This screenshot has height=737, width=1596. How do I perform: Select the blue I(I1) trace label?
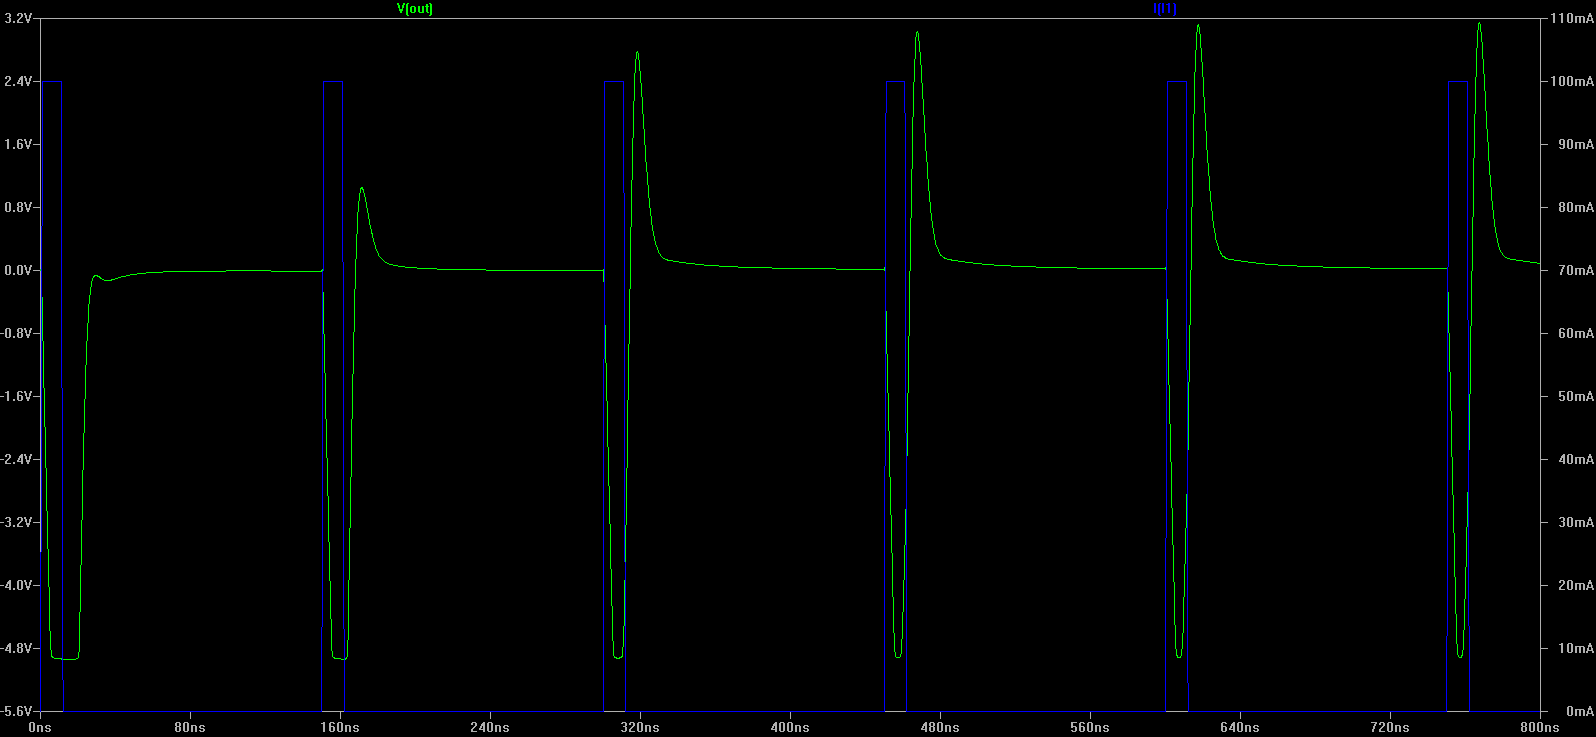[1165, 8]
